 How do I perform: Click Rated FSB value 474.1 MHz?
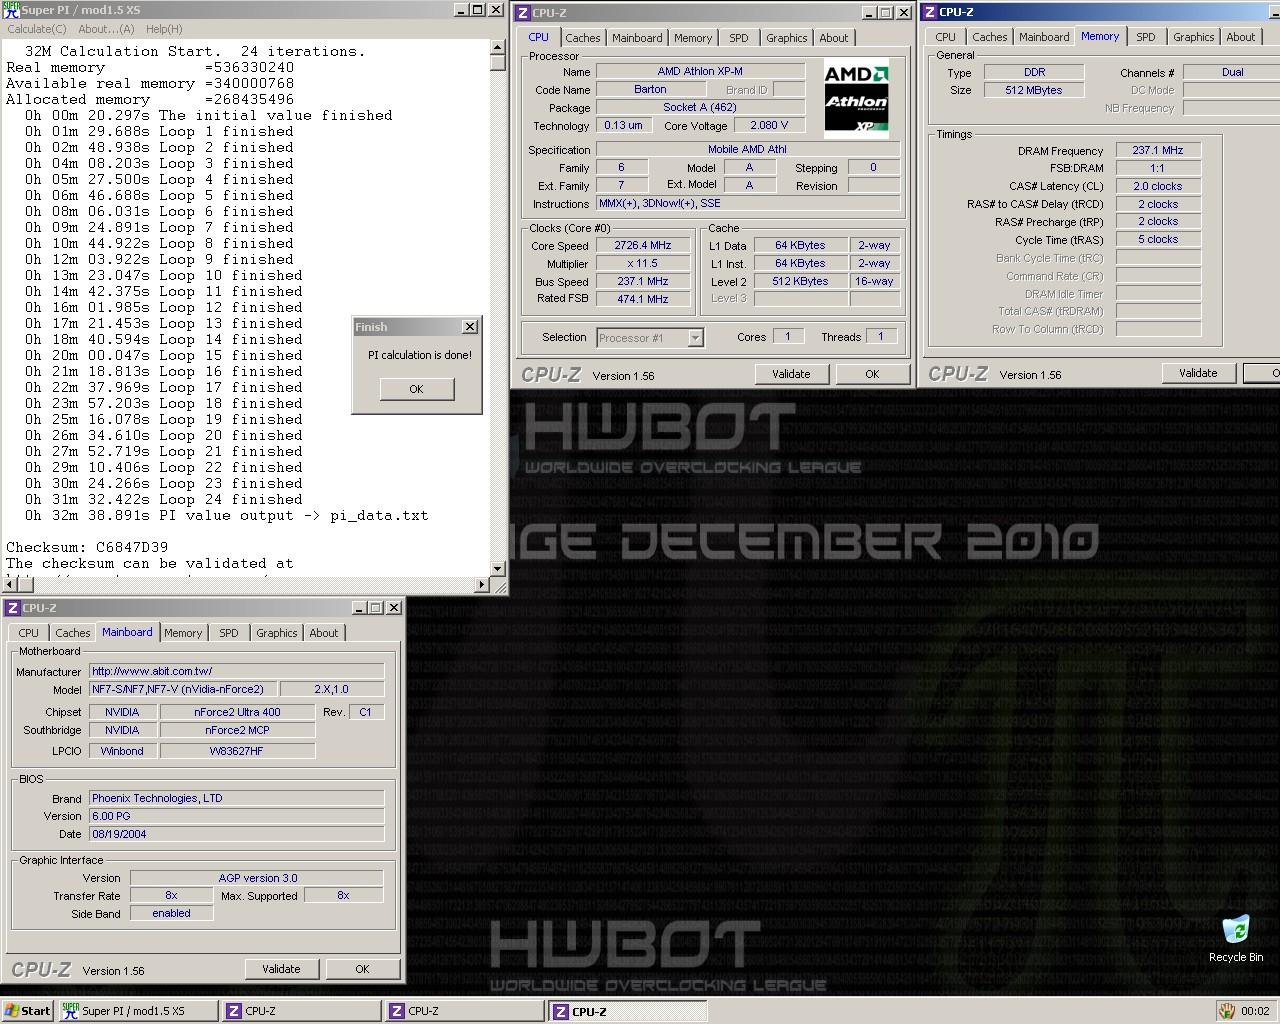click(x=643, y=299)
